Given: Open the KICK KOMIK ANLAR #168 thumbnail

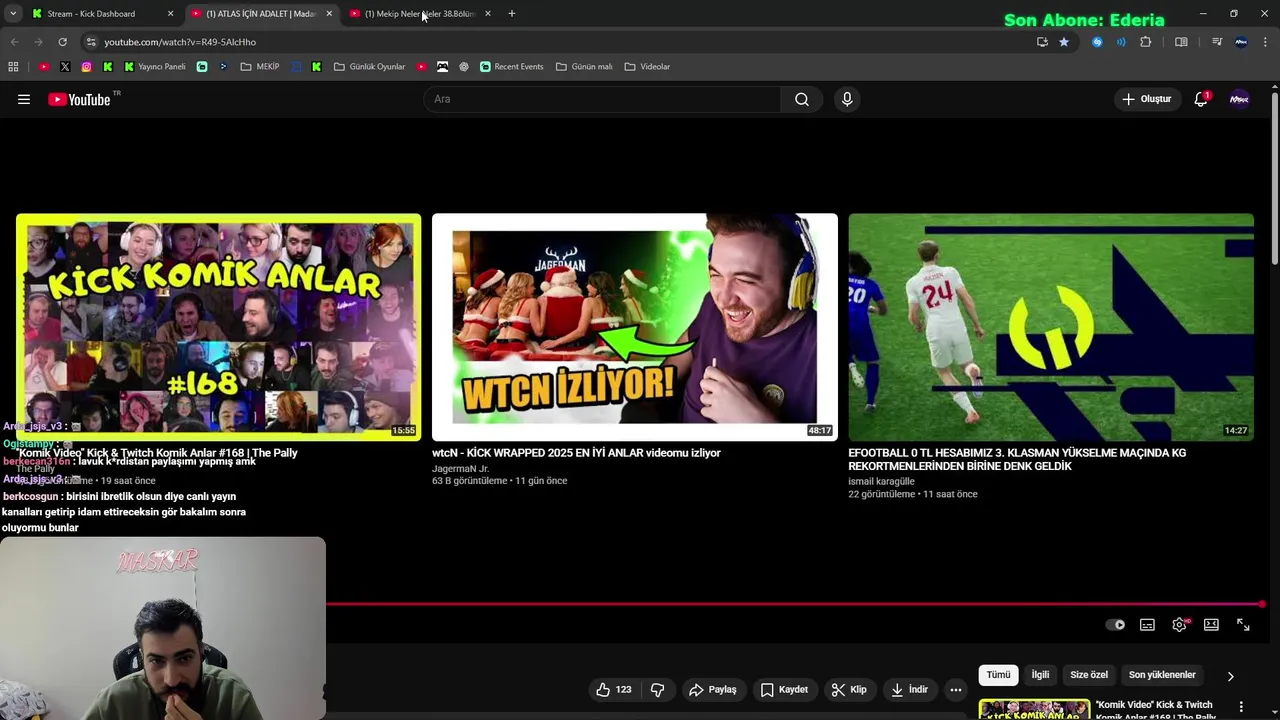Looking at the screenshot, I should [218, 327].
